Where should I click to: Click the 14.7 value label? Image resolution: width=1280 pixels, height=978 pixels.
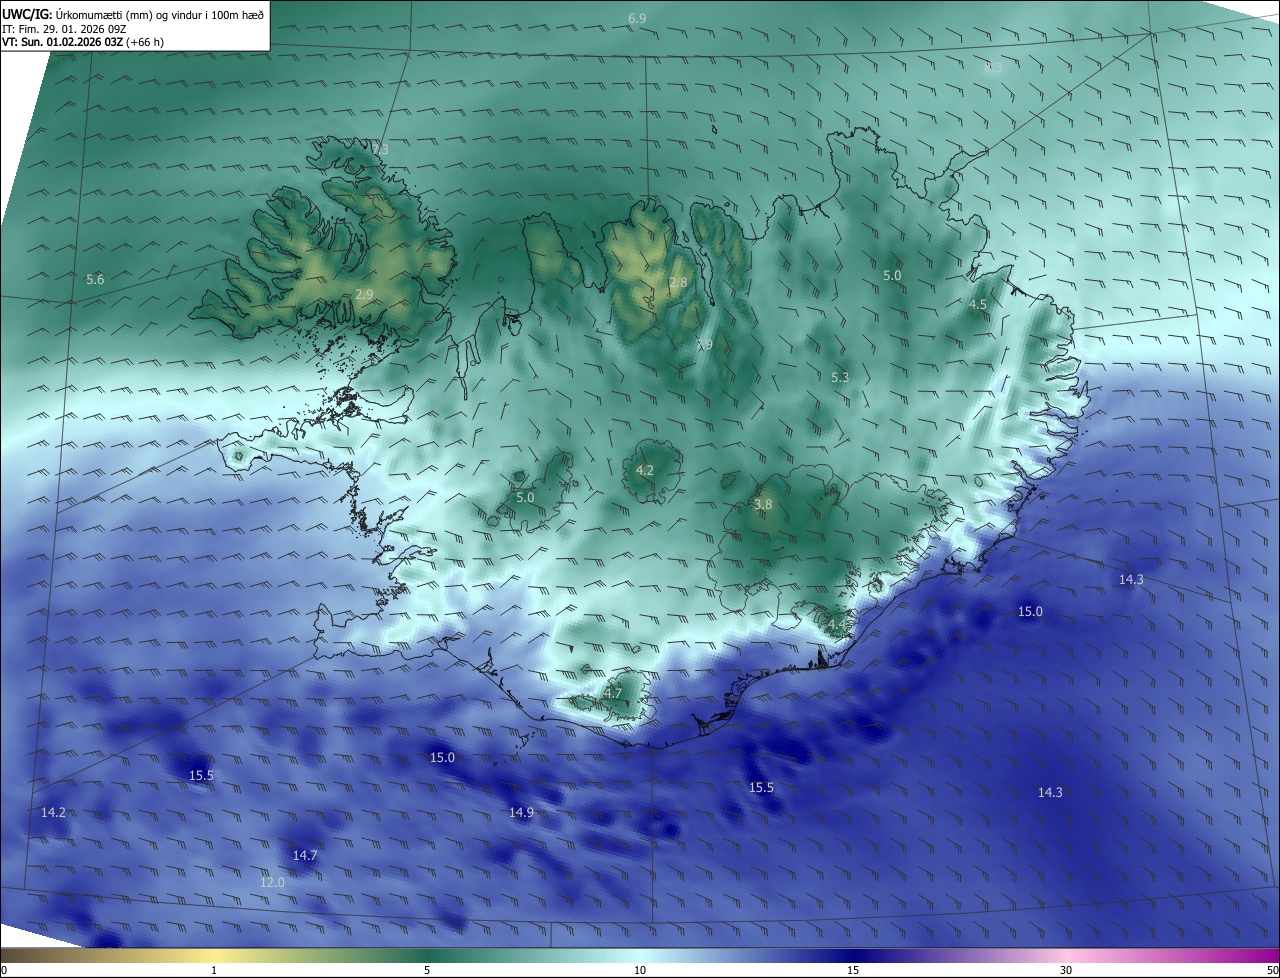point(305,855)
